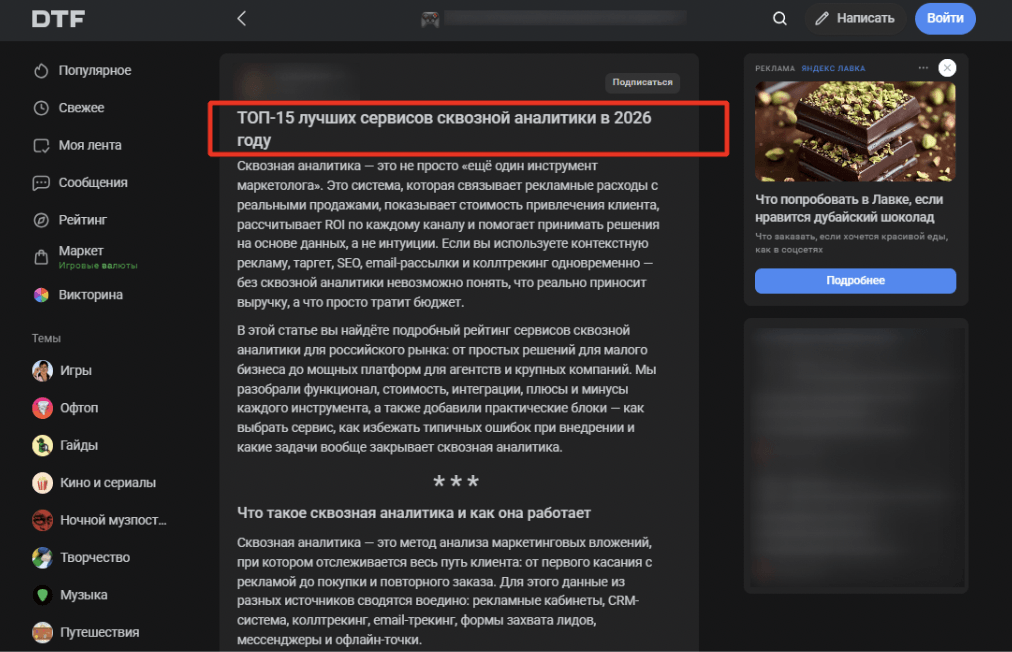Click the DTF logo
Screen dimensions: 1012x652
coord(58,19)
